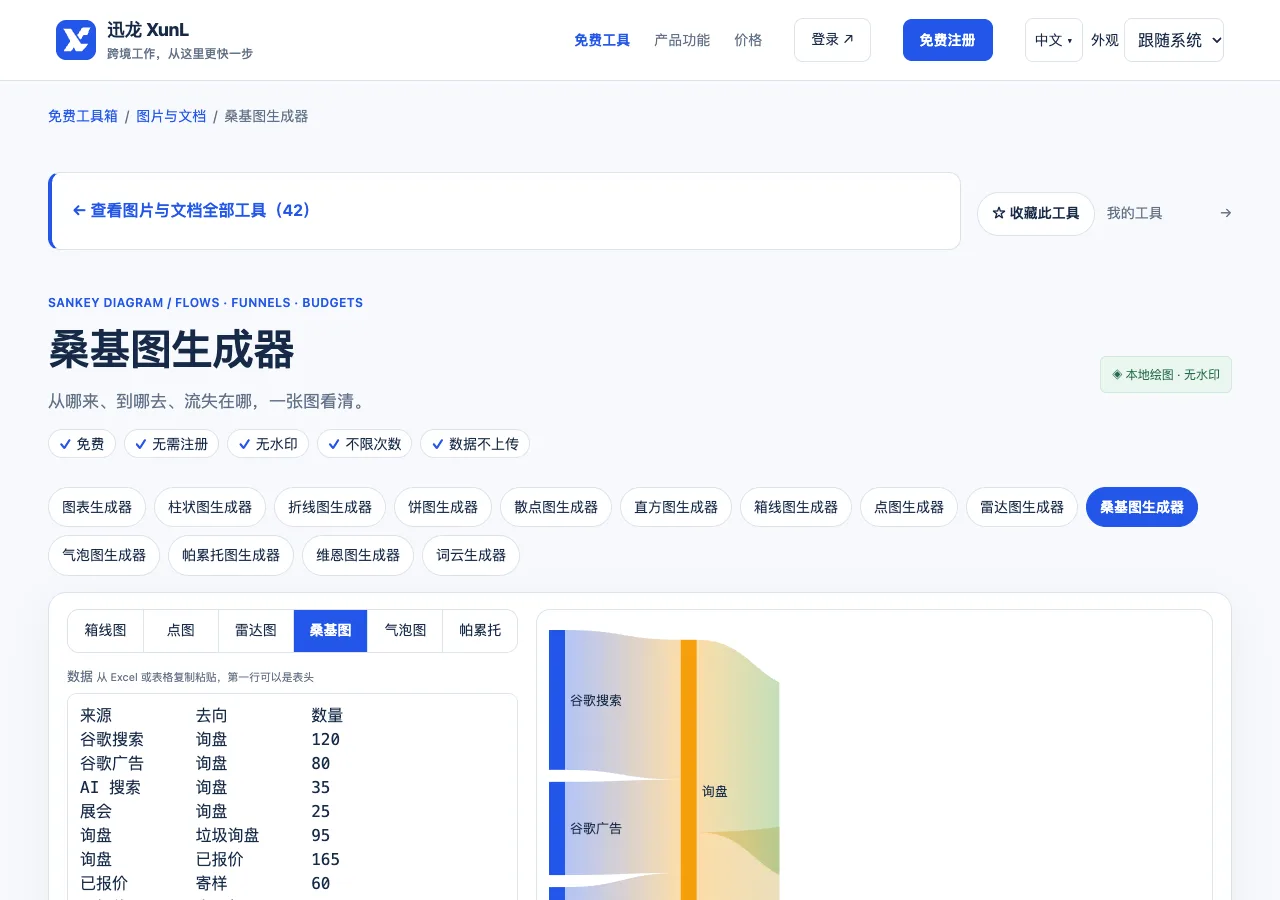
Task: Select the 折线图生成器 pill
Action: pyautogui.click(x=330, y=507)
